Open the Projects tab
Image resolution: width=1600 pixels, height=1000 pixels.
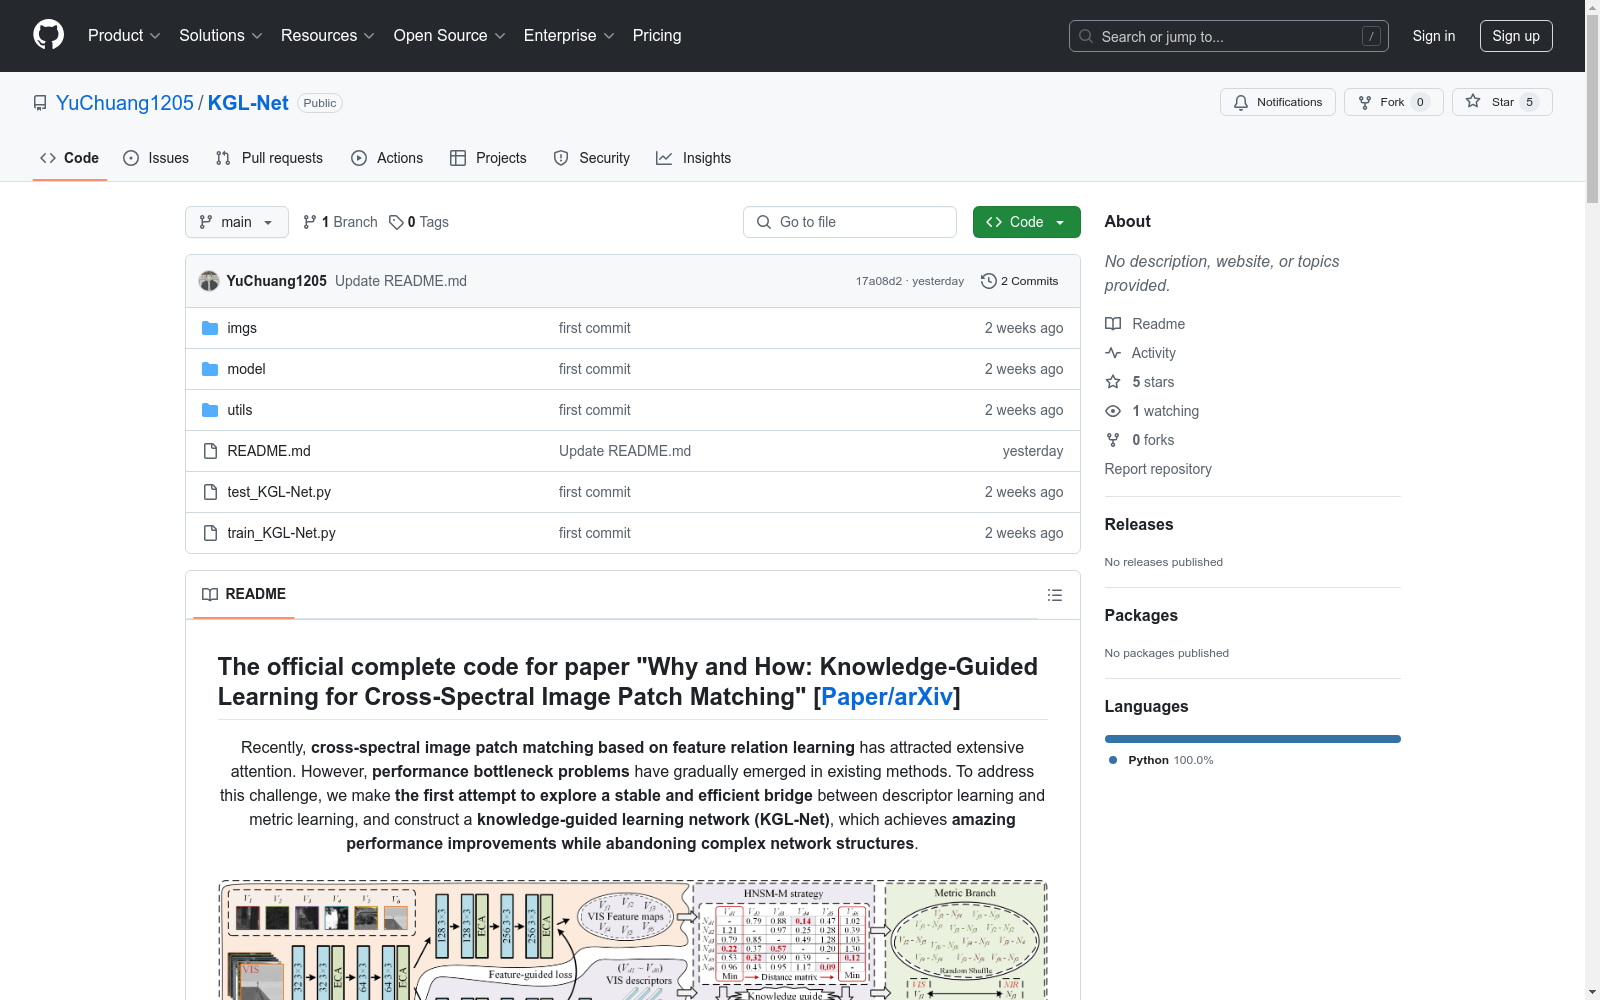[488, 158]
